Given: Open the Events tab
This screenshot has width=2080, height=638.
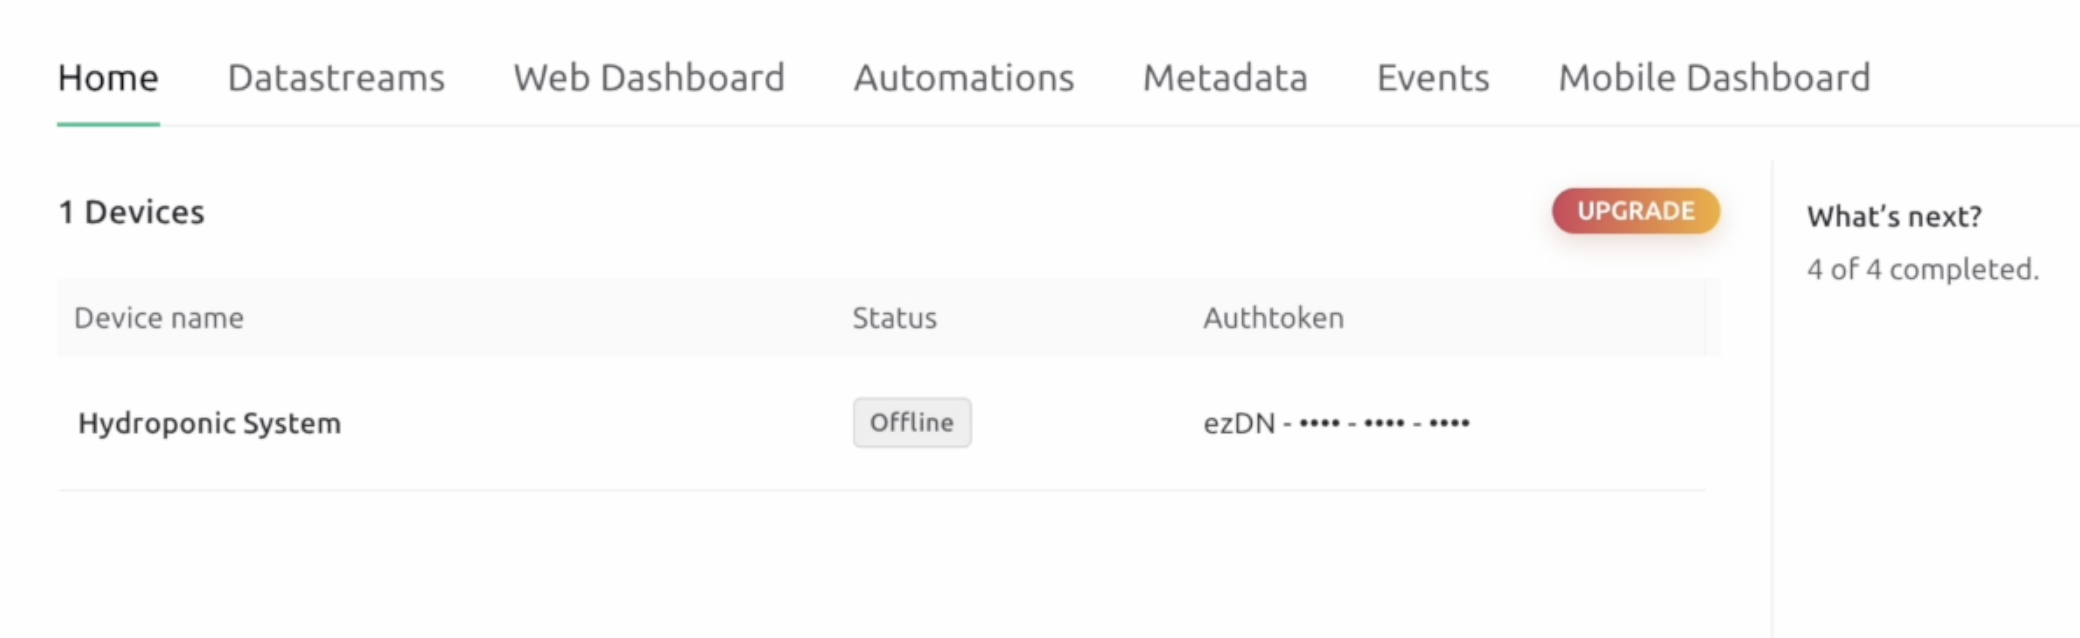Looking at the screenshot, I should (1433, 78).
